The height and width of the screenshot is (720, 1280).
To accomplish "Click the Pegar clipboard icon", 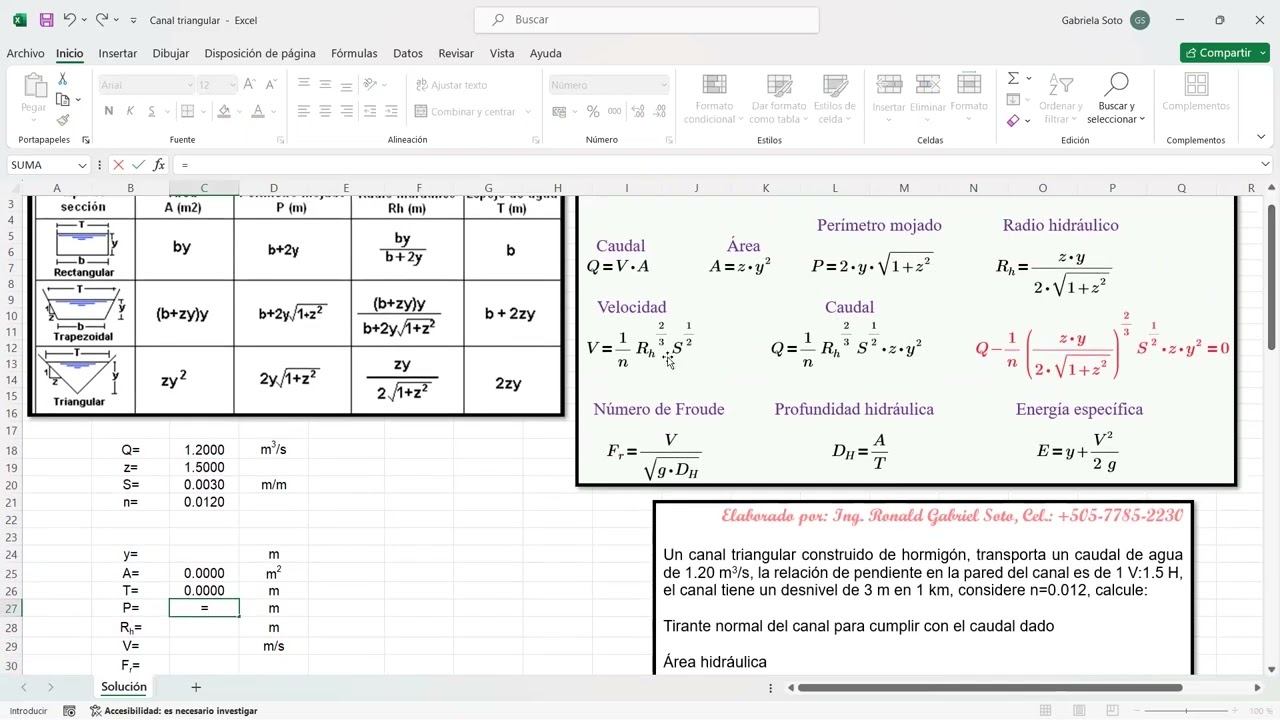I will pos(34,87).
